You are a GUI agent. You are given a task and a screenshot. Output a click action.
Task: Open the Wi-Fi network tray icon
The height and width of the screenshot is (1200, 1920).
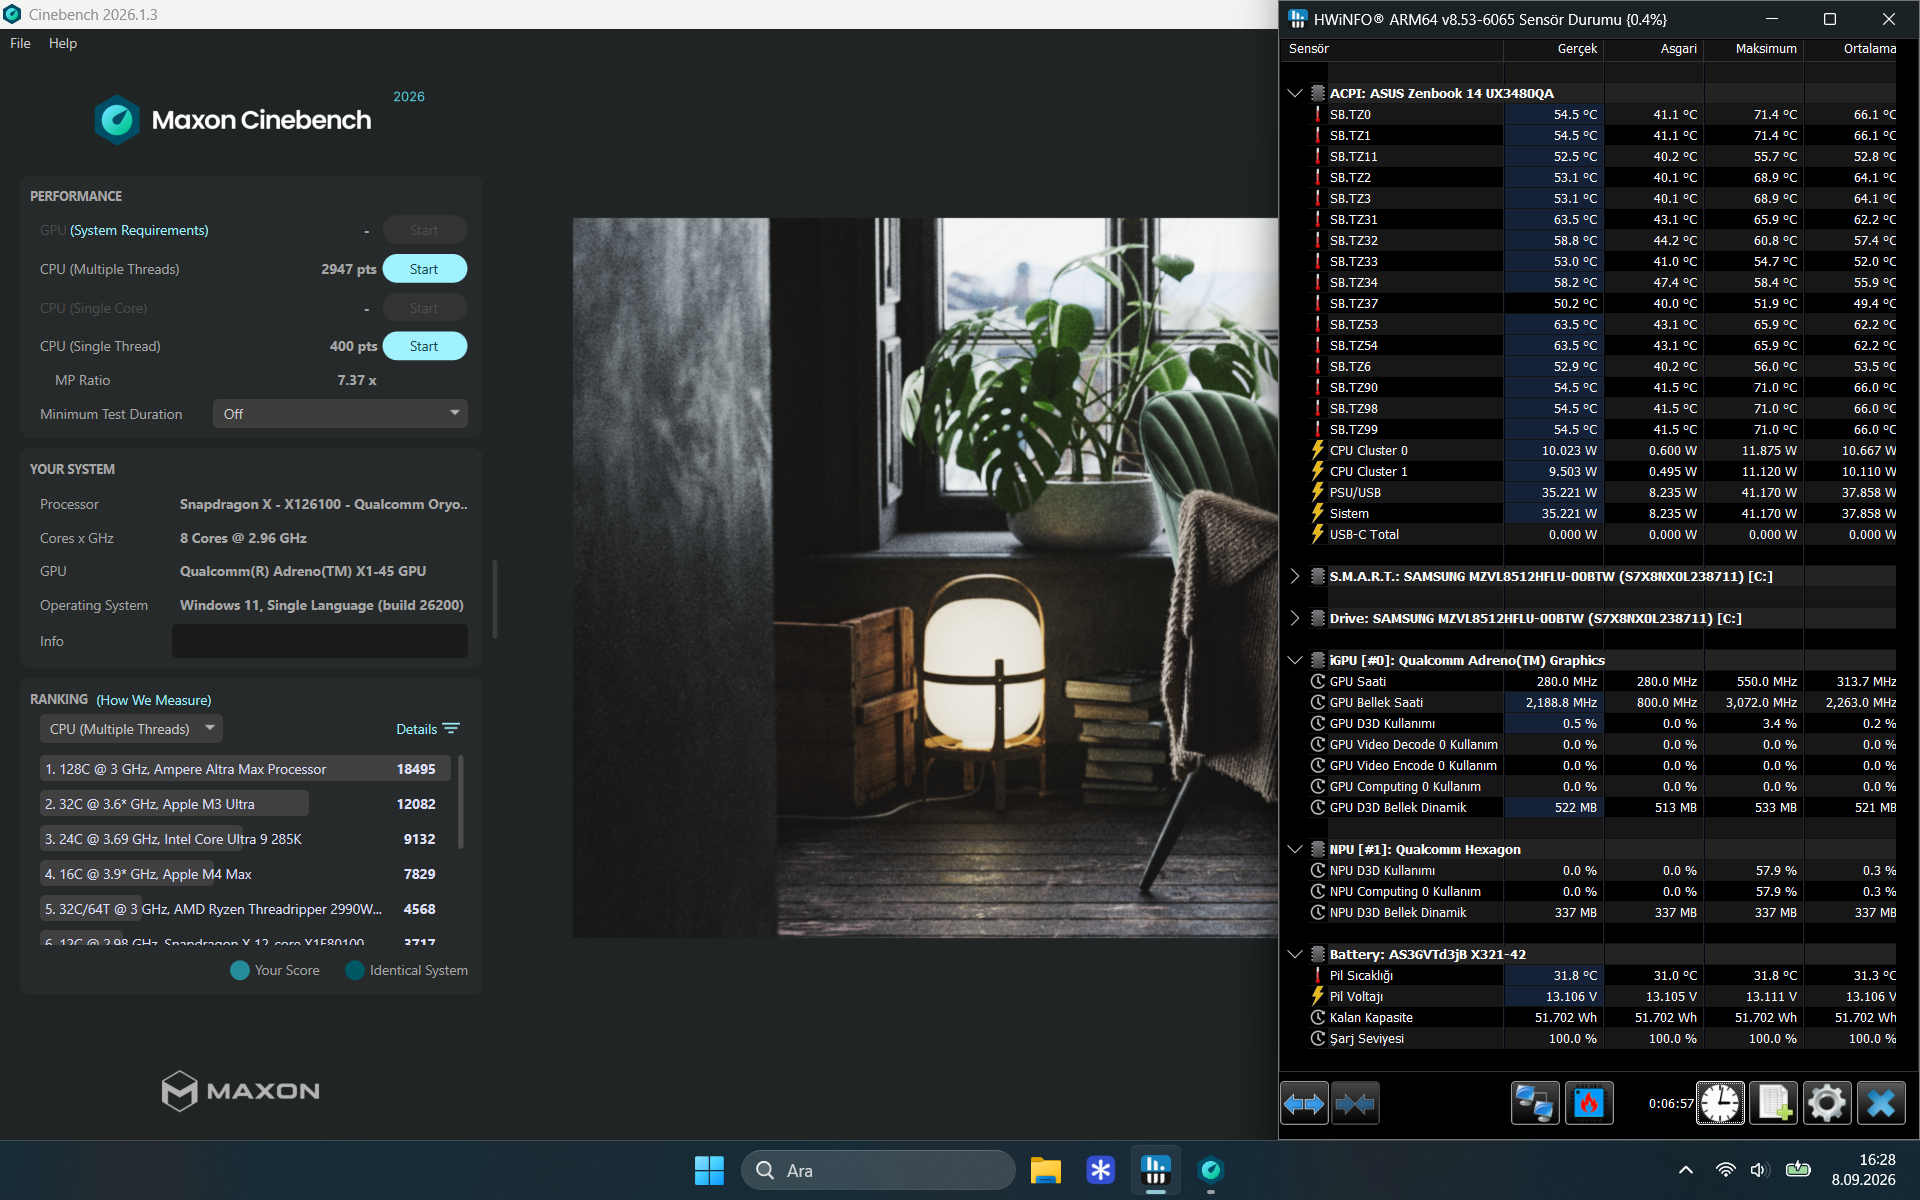(1725, 1170)
